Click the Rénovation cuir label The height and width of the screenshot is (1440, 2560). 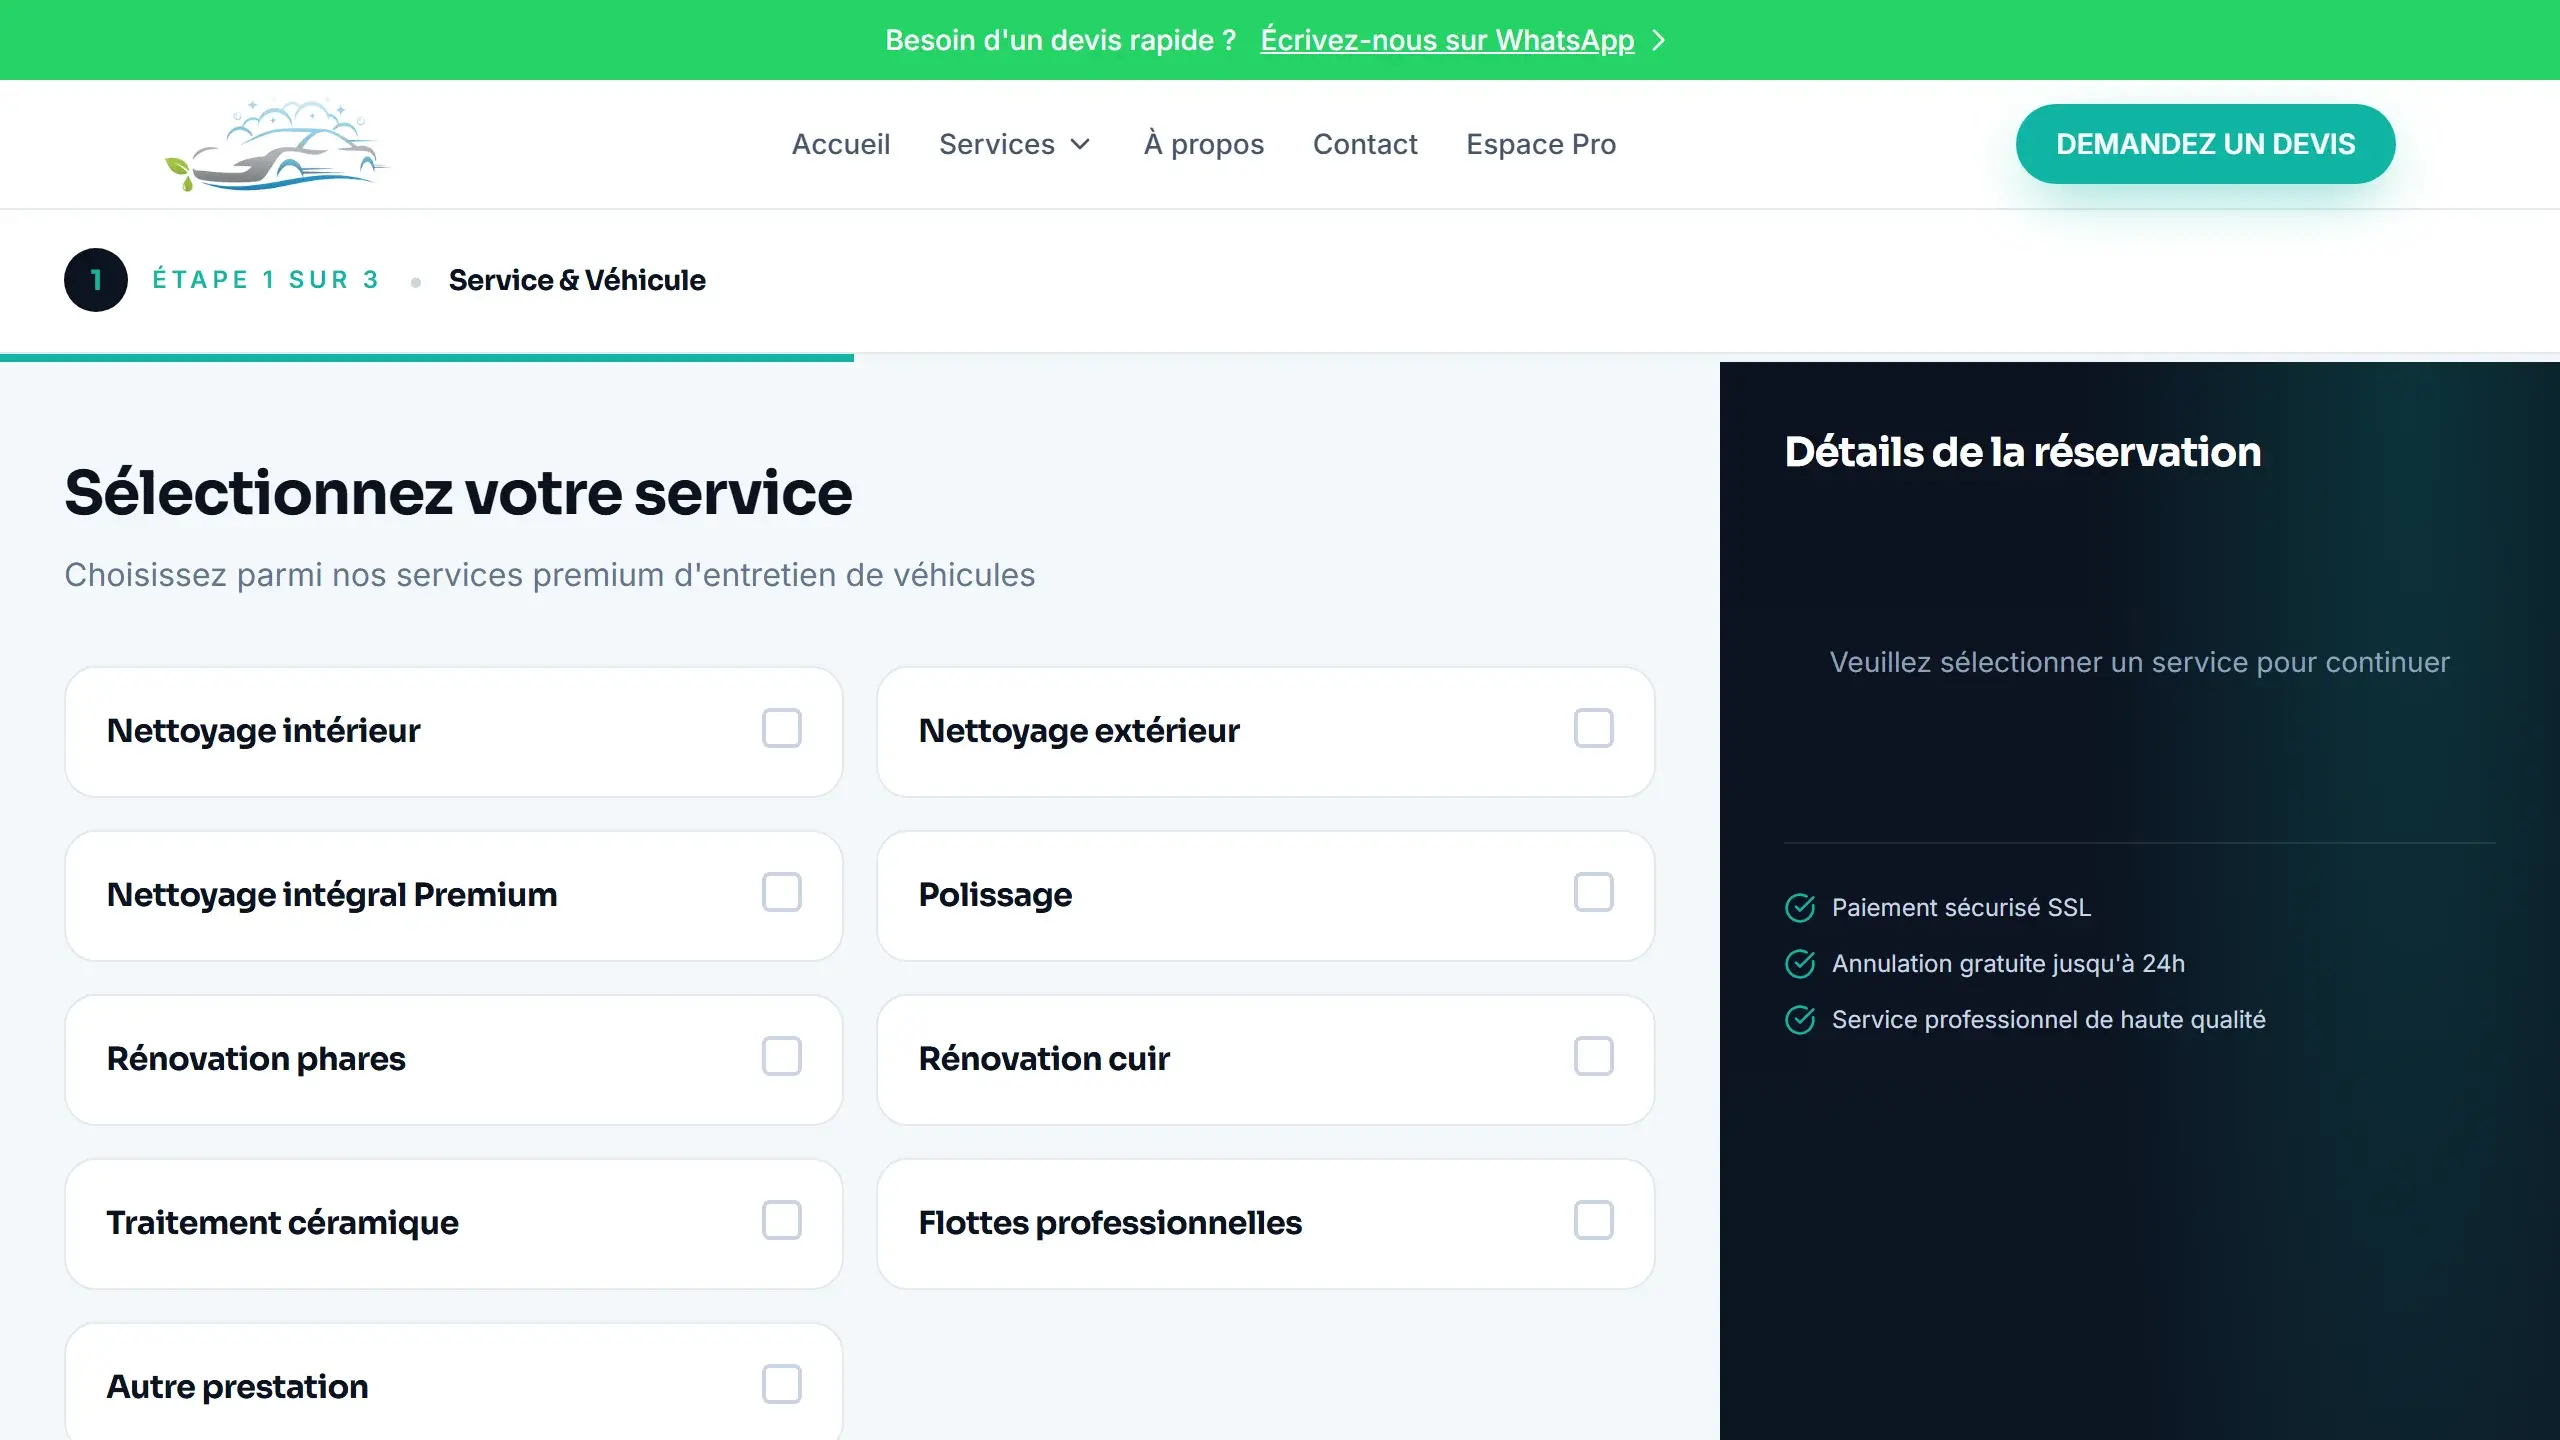click(1044, 1059)
